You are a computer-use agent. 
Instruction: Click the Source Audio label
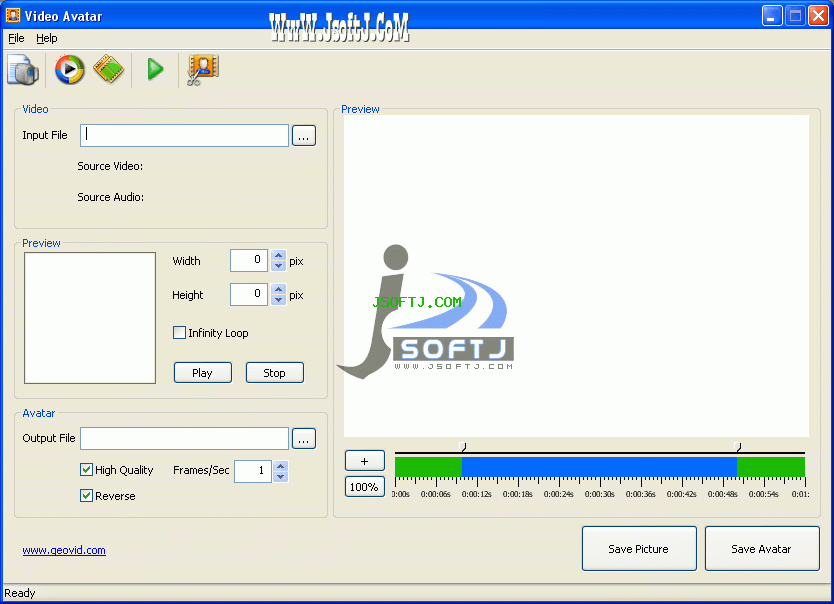tap(111, 197)
